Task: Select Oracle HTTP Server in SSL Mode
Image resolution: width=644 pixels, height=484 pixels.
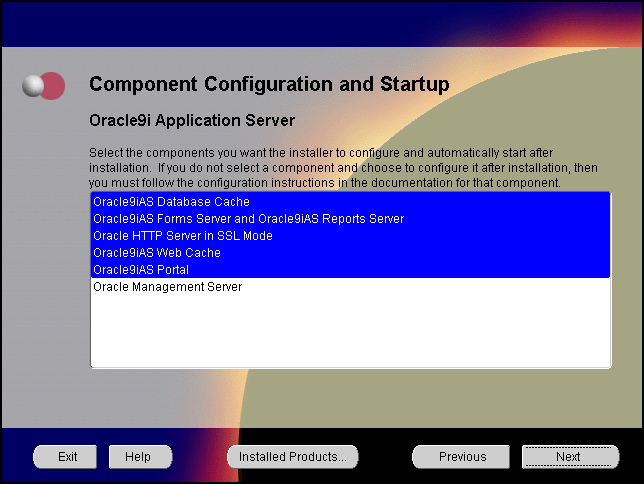Action: 350,236
